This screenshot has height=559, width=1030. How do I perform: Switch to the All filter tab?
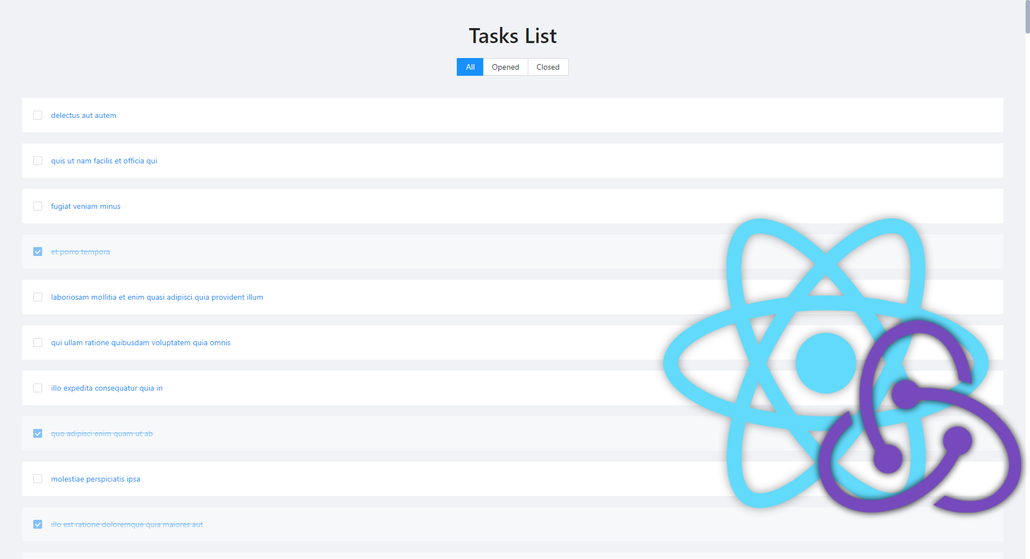click(x=470, y=67)
